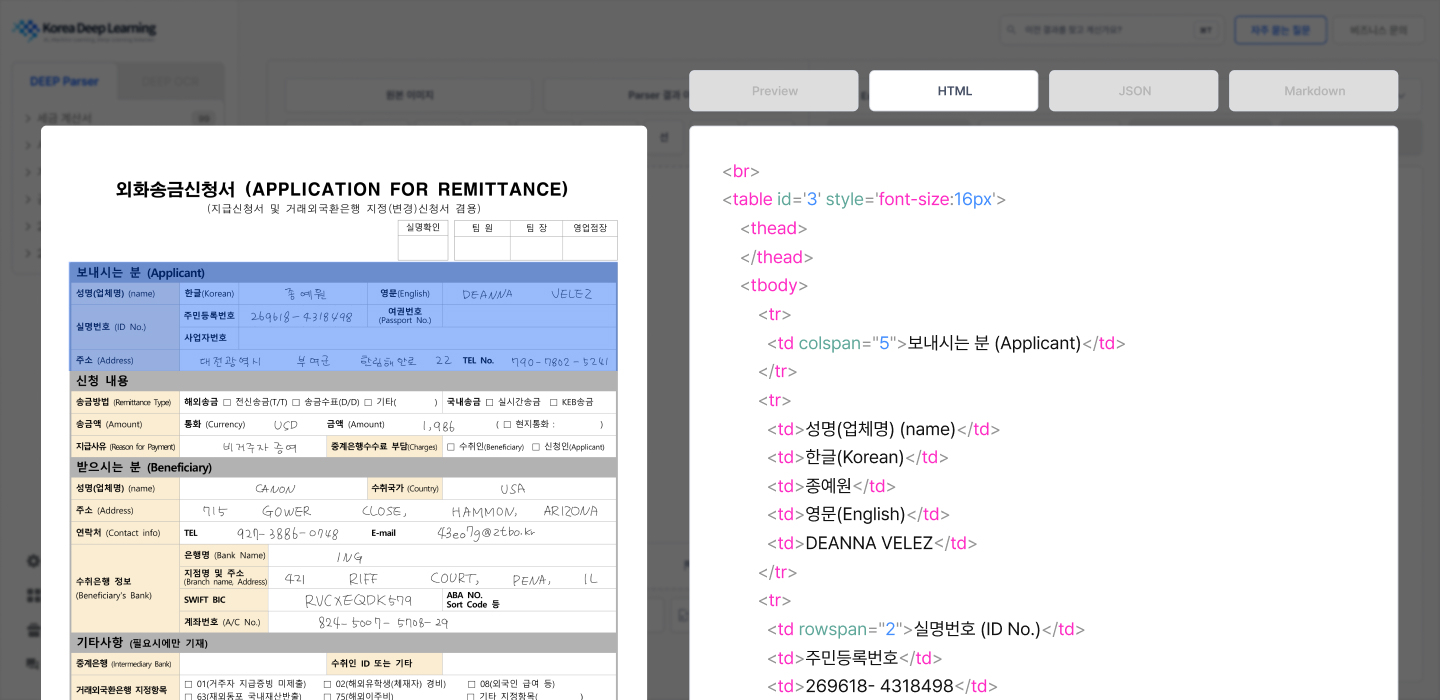
Task: Check the 신청인(Applicant) charges checkbox
Action: [x=536, y=447]
